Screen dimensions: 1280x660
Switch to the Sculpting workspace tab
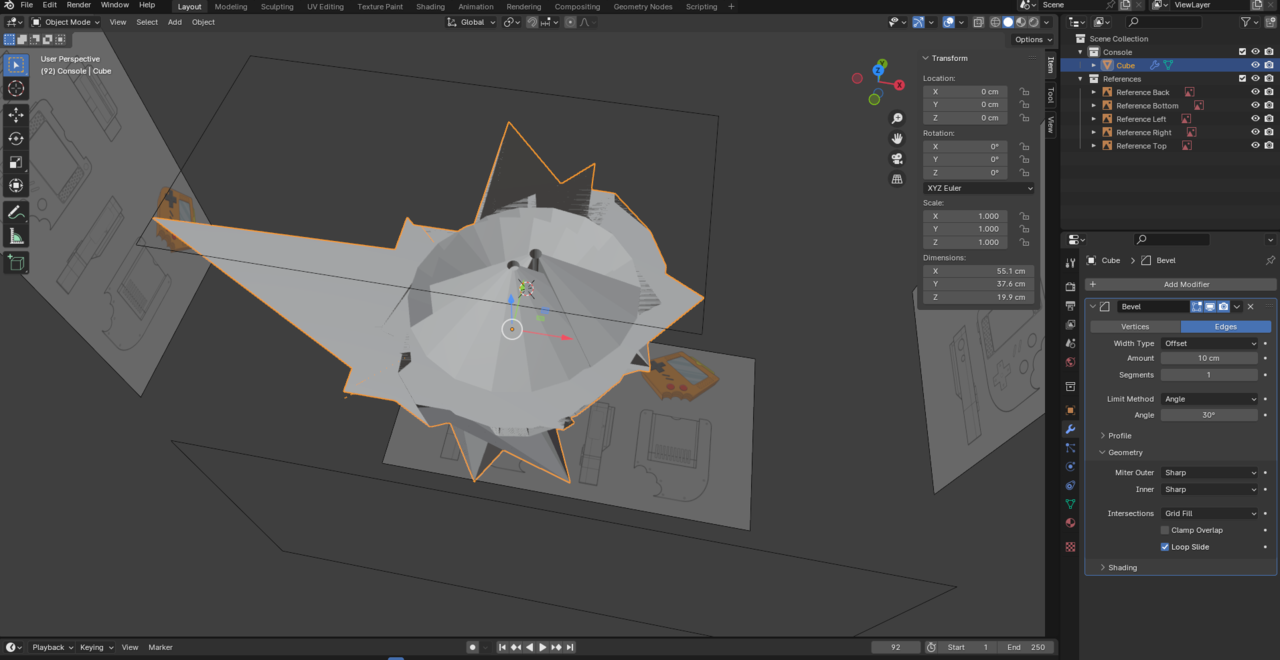point(277,7)
